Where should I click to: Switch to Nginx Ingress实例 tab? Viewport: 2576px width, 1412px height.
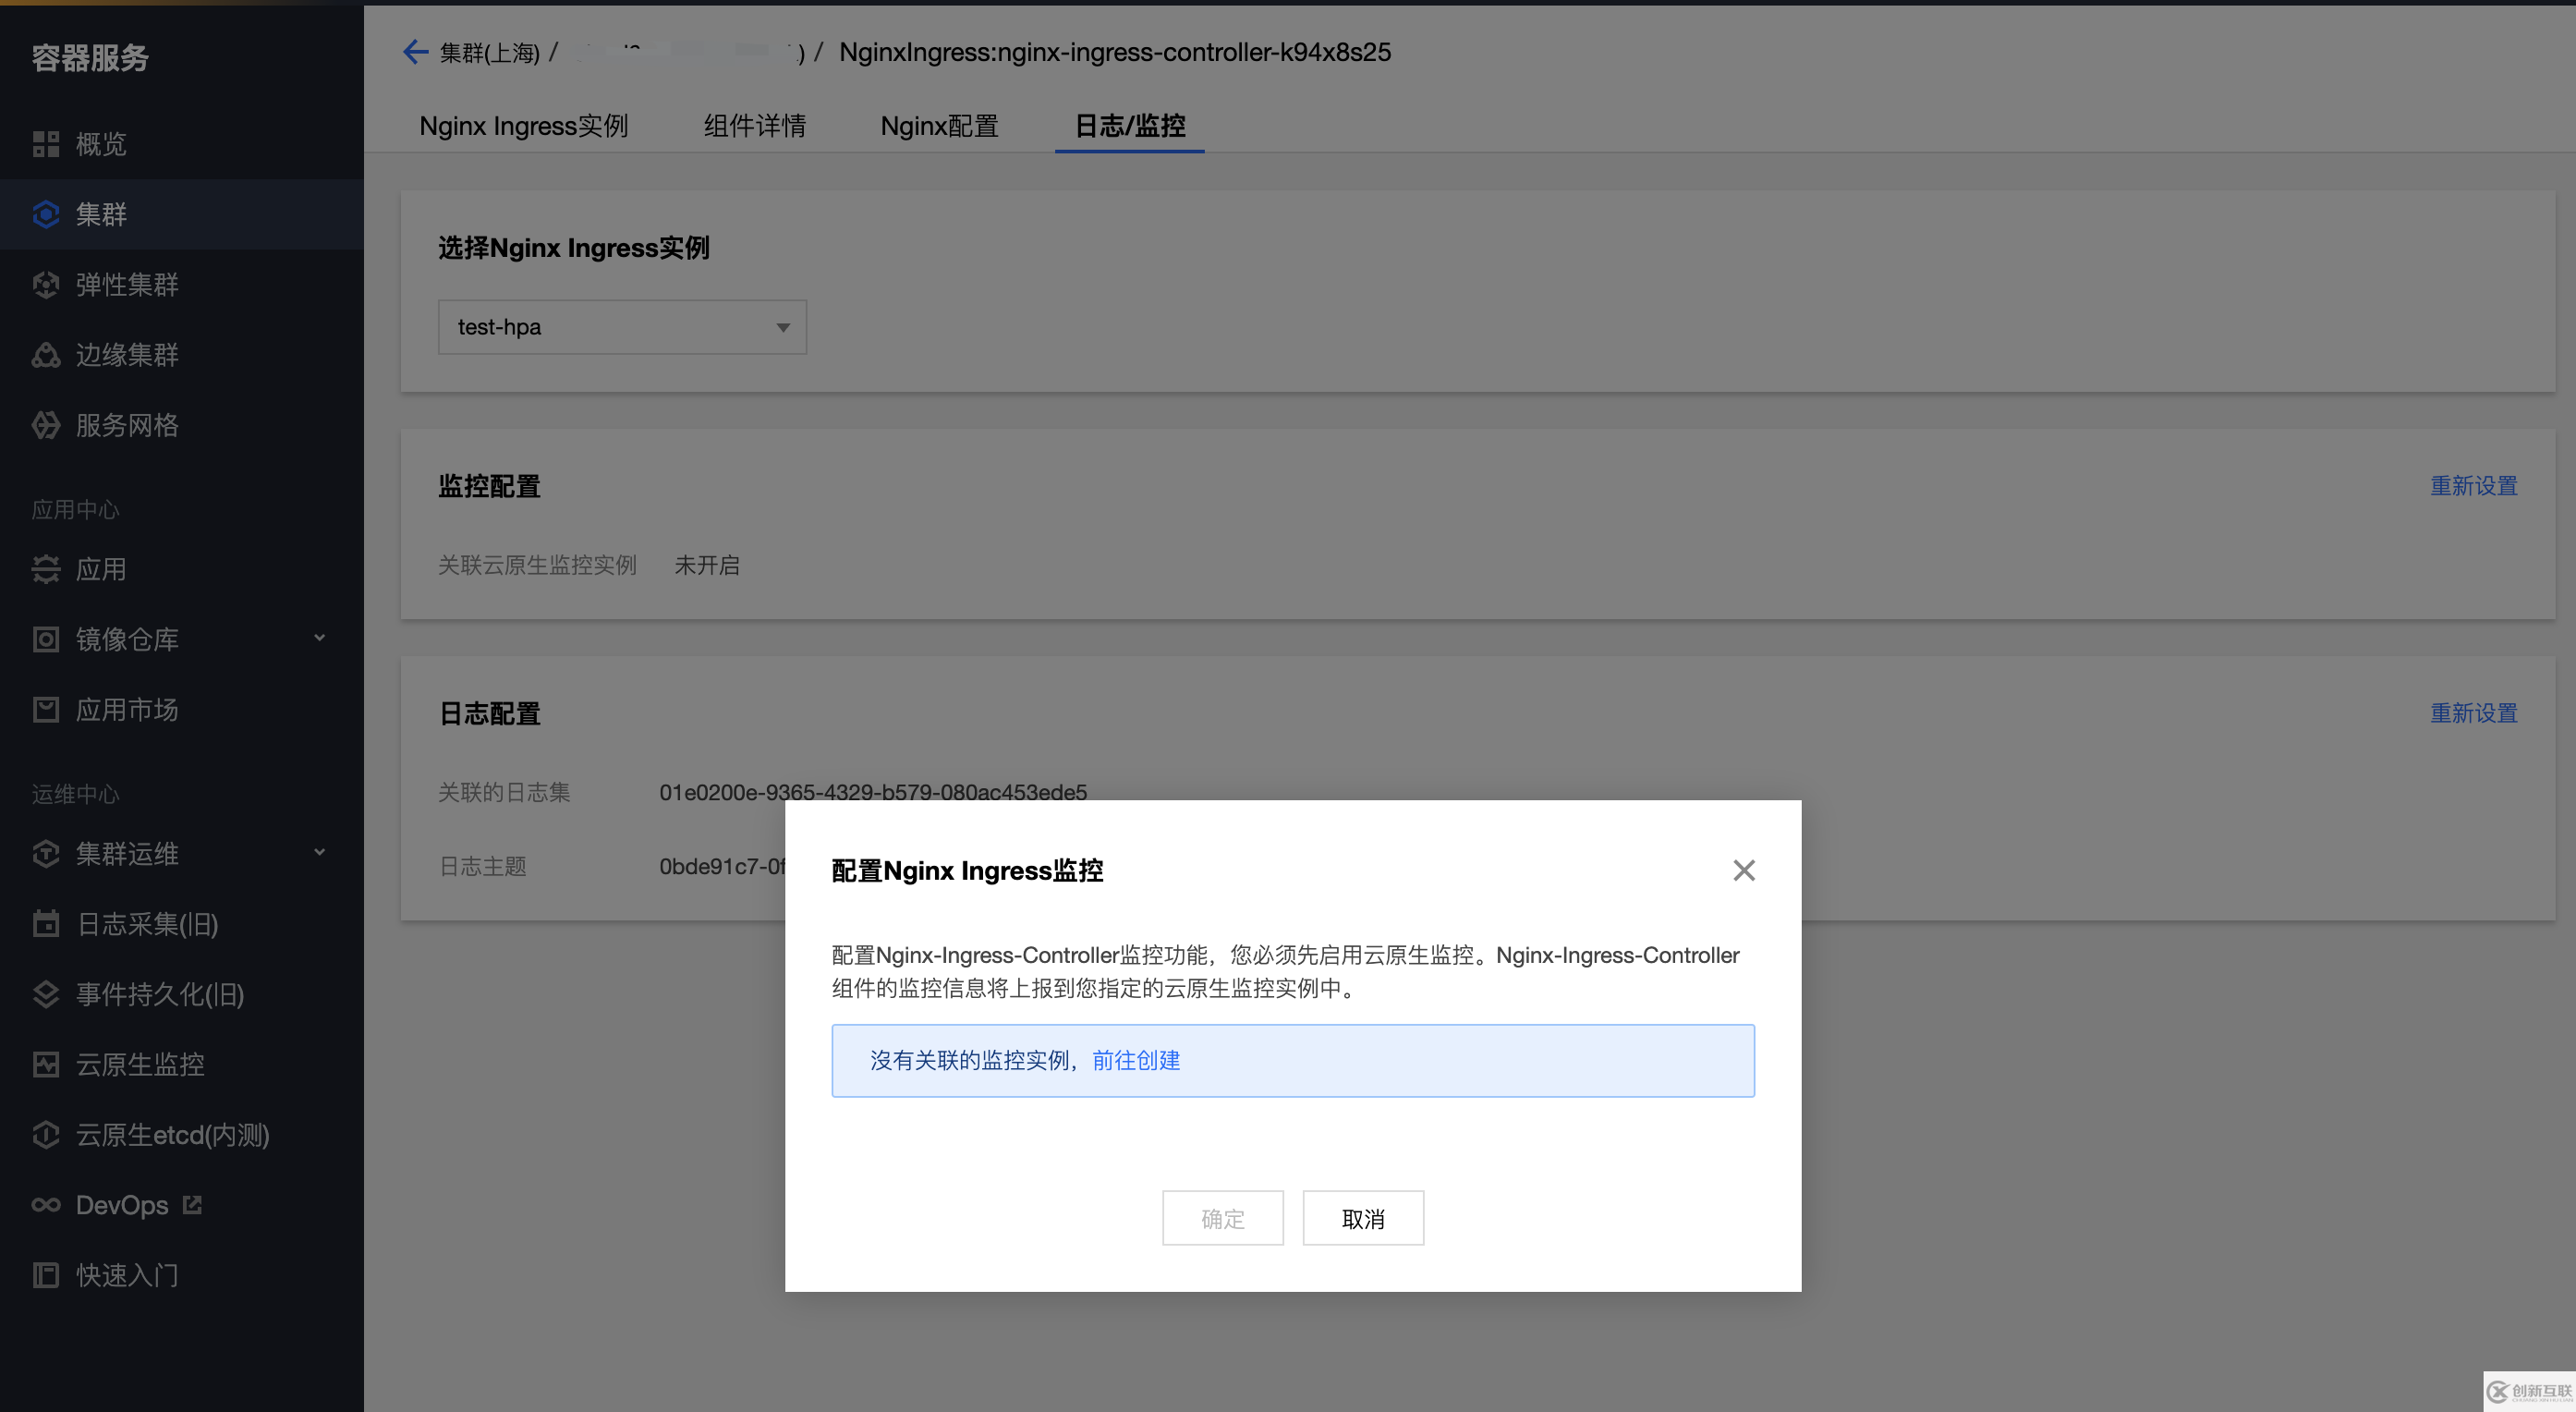click(523, 126)
